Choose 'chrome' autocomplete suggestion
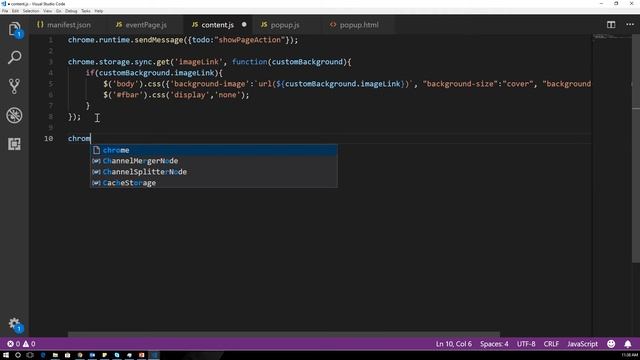 click(x=213, y=150)
